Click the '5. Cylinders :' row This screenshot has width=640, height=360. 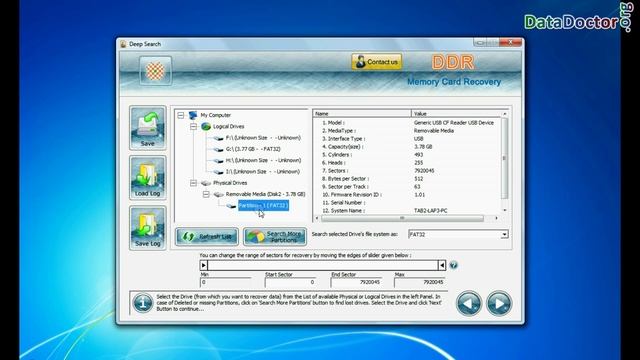407,155
